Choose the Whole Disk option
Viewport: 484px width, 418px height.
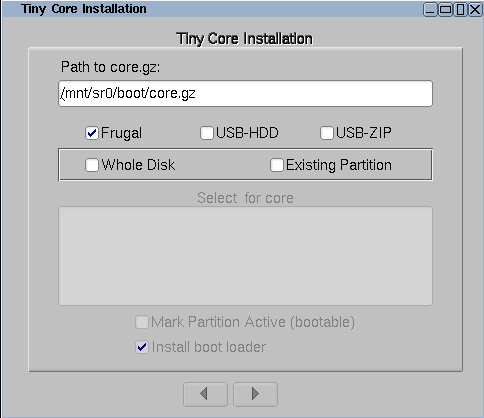coord(92,165)
